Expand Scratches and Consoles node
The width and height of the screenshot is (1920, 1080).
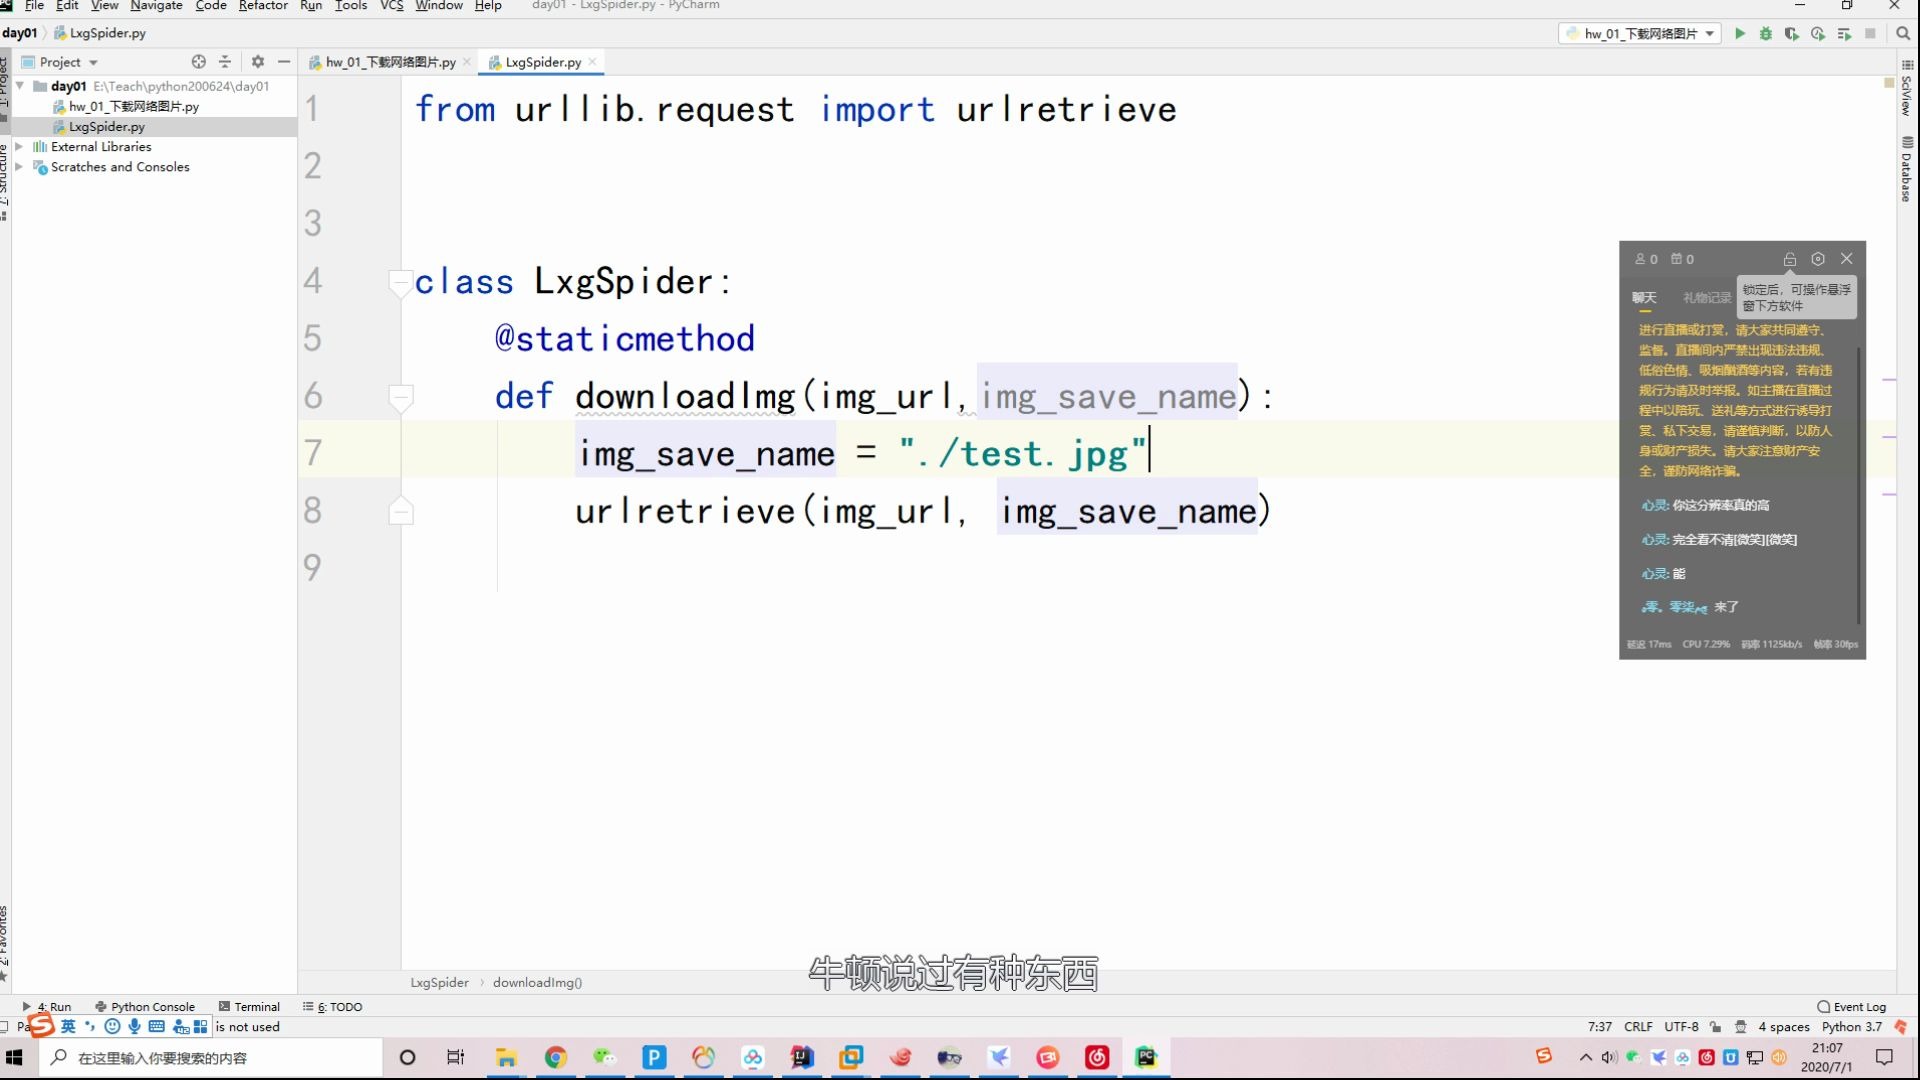point(19,167)
